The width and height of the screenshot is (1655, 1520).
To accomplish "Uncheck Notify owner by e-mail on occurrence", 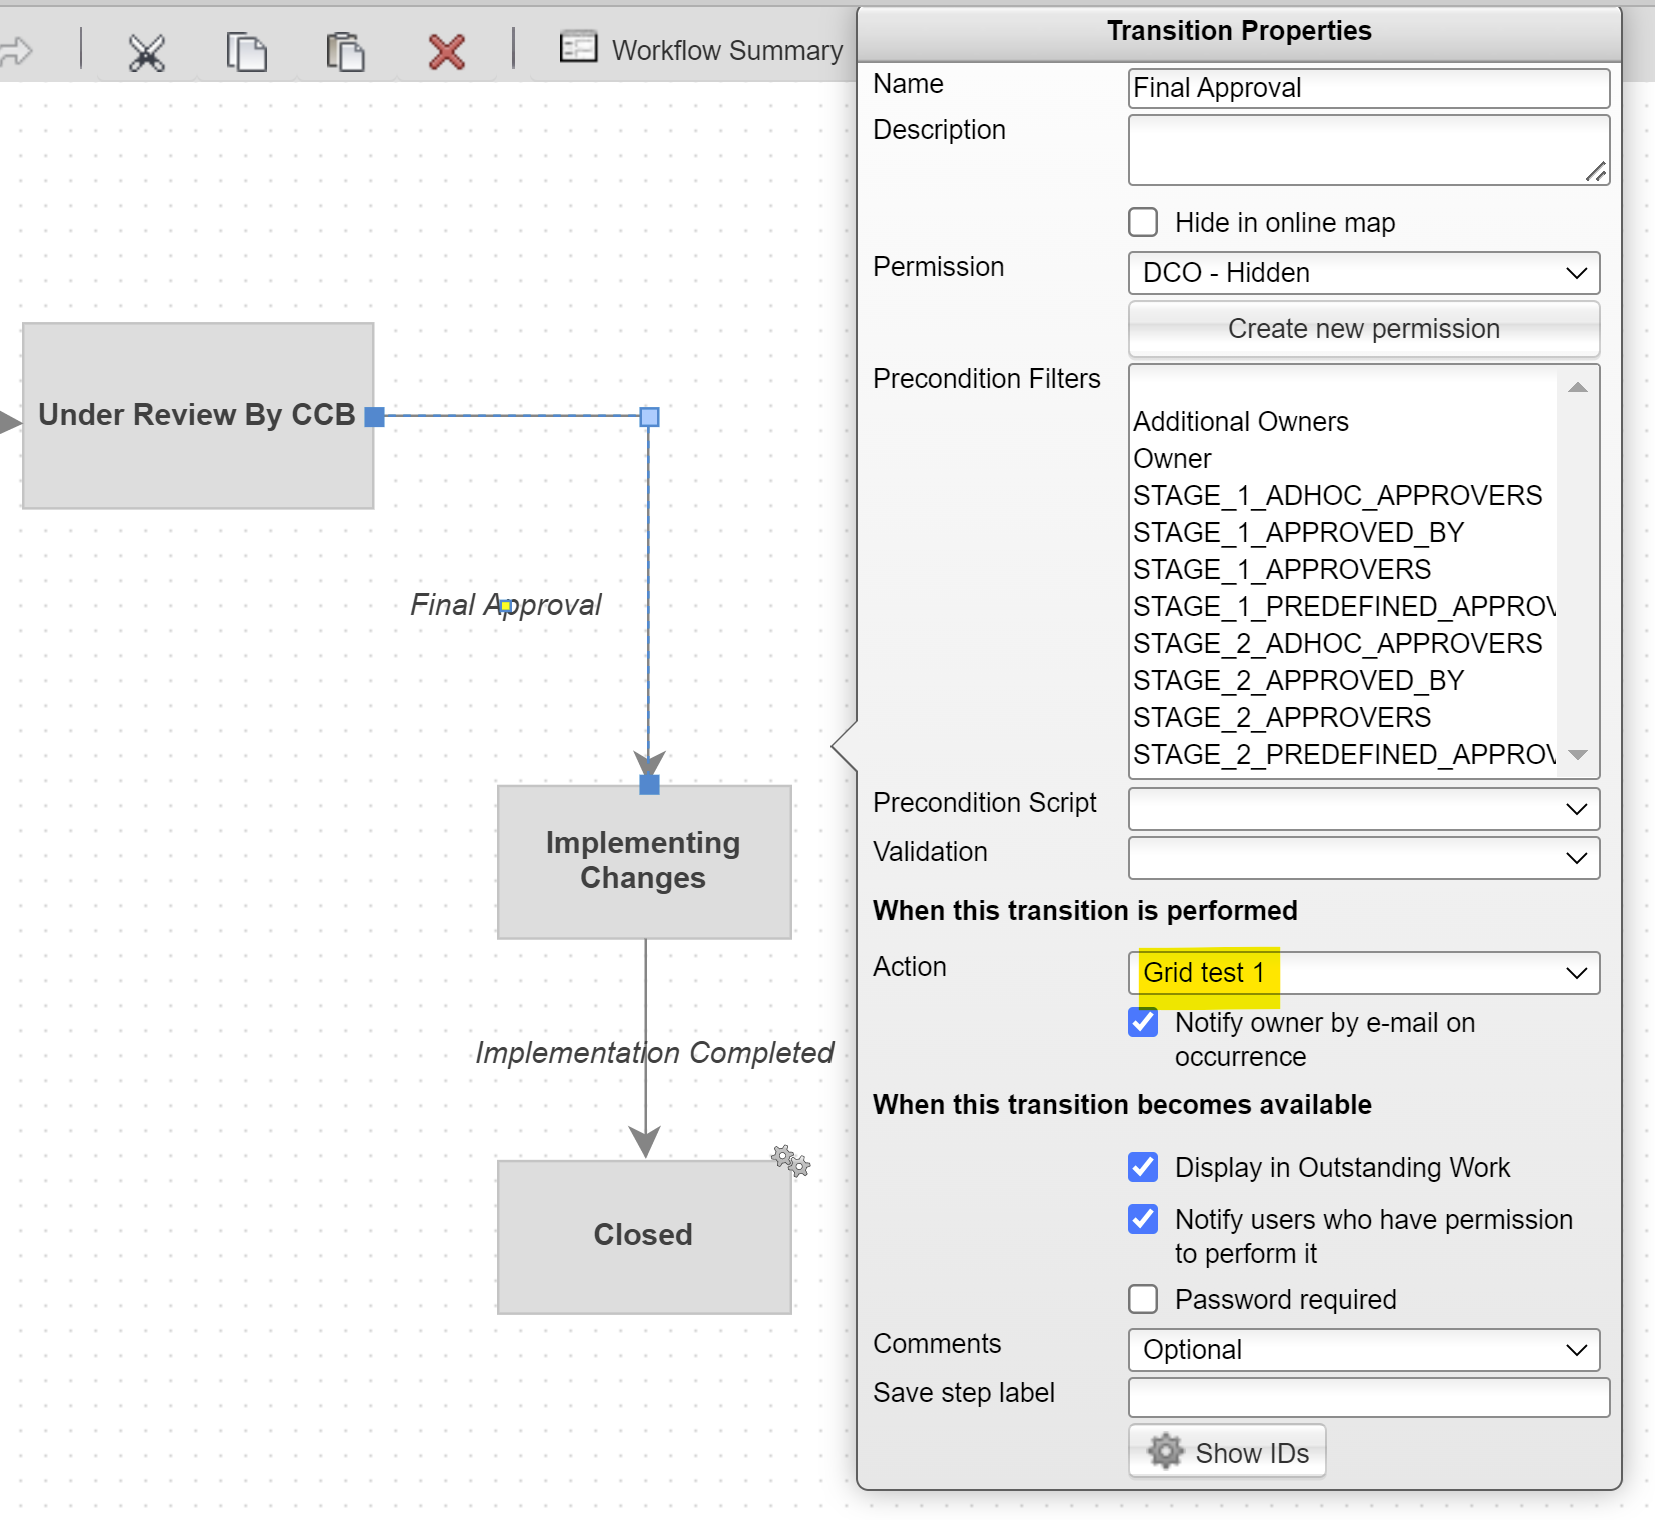I will [1143, 1022].
